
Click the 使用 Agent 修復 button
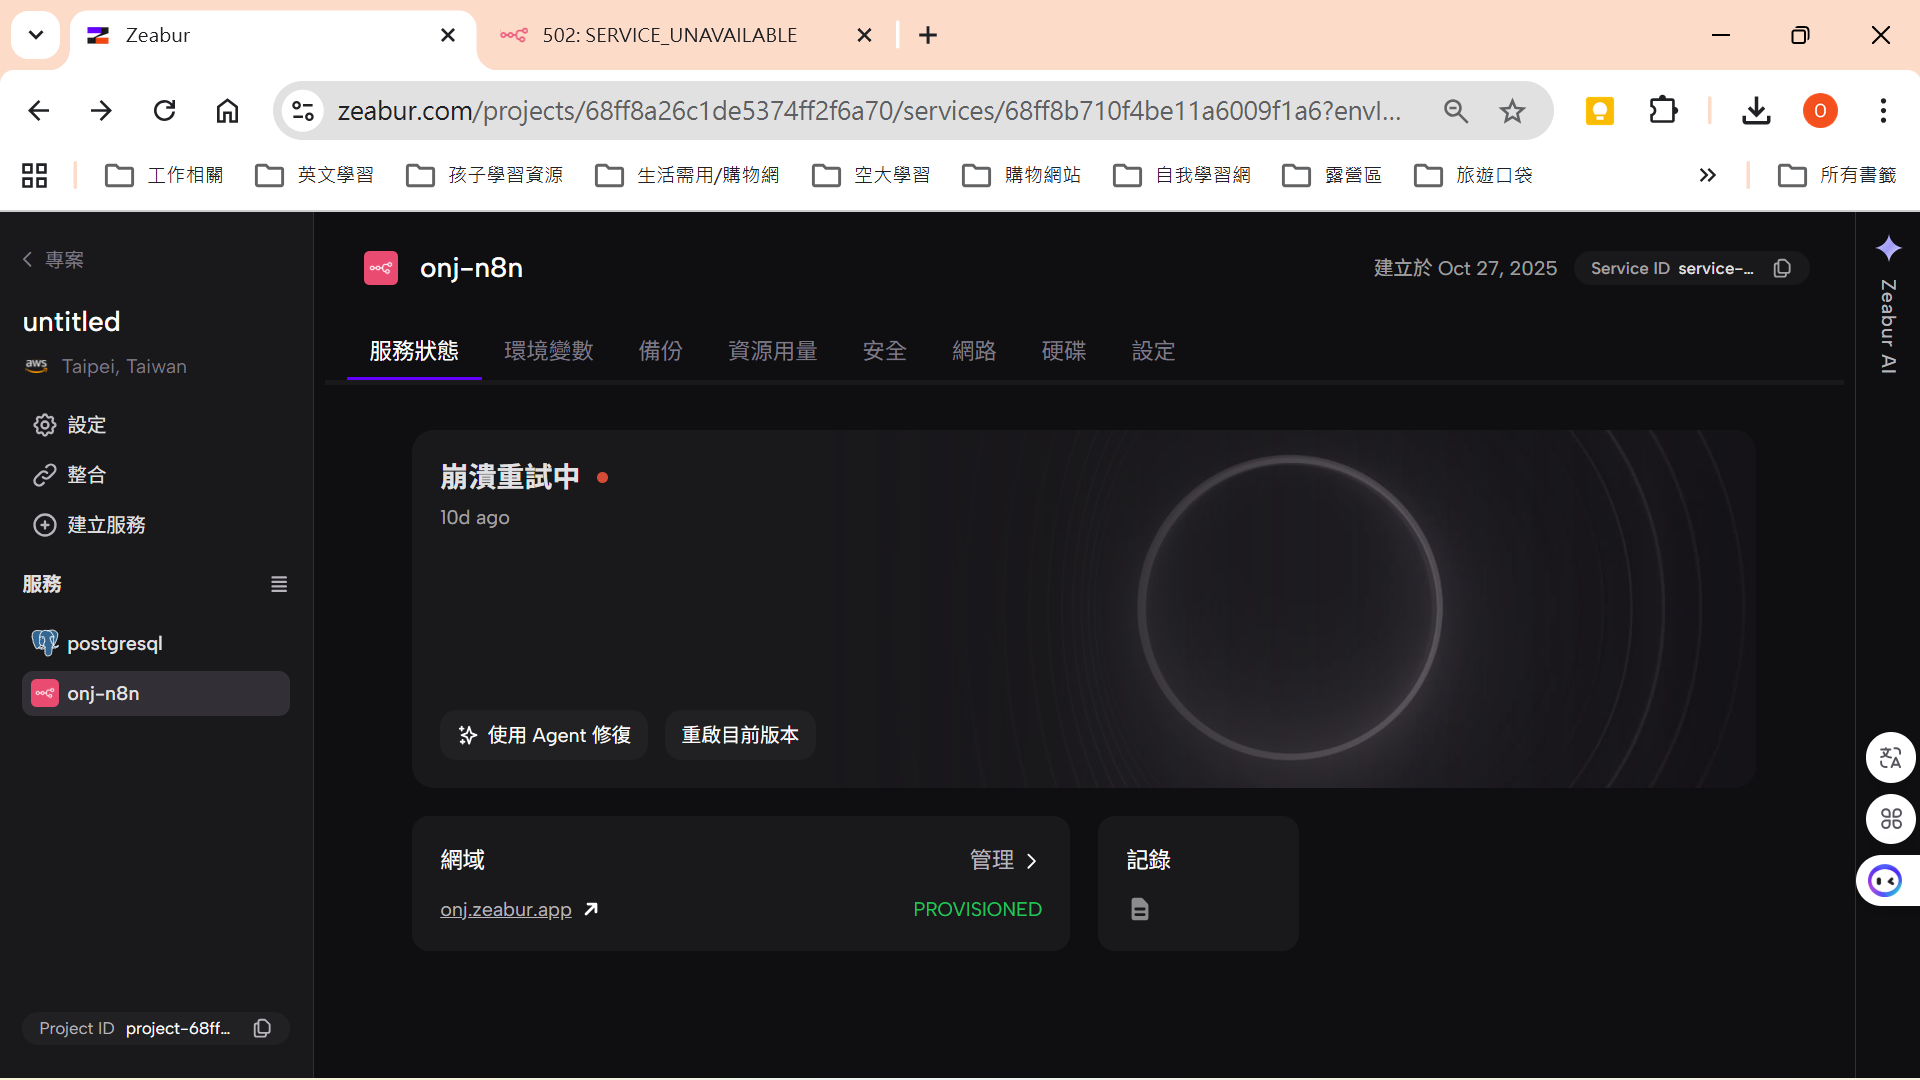(x=543, y=735)
